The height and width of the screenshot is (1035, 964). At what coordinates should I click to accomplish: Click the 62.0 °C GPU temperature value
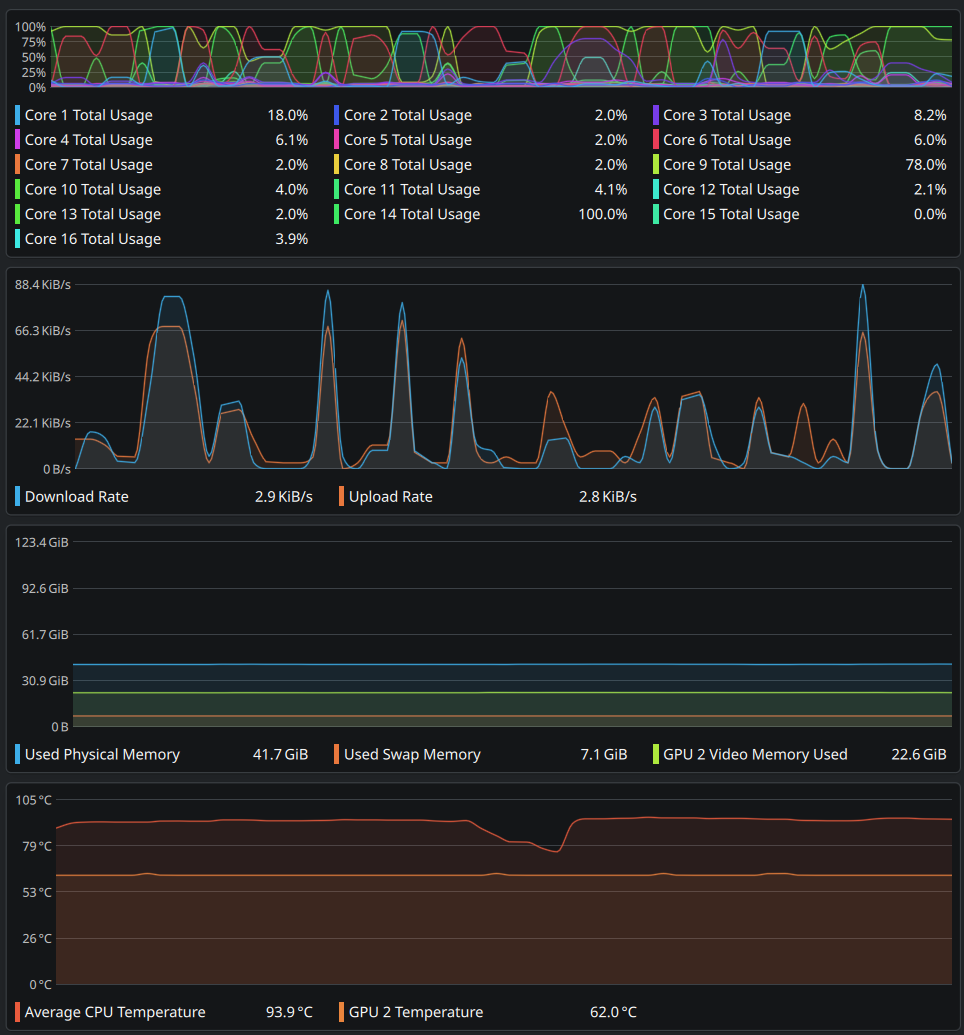[613, 1012]
